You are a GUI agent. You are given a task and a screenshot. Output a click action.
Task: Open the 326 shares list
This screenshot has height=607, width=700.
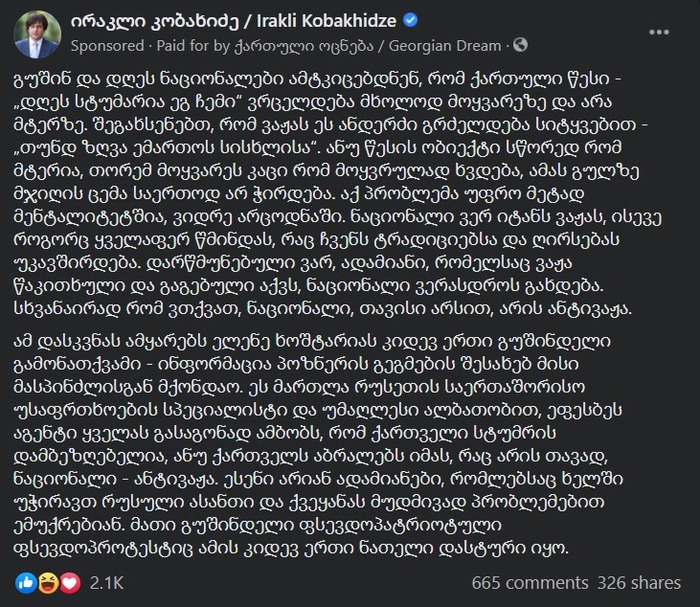(x=642, y=581)
